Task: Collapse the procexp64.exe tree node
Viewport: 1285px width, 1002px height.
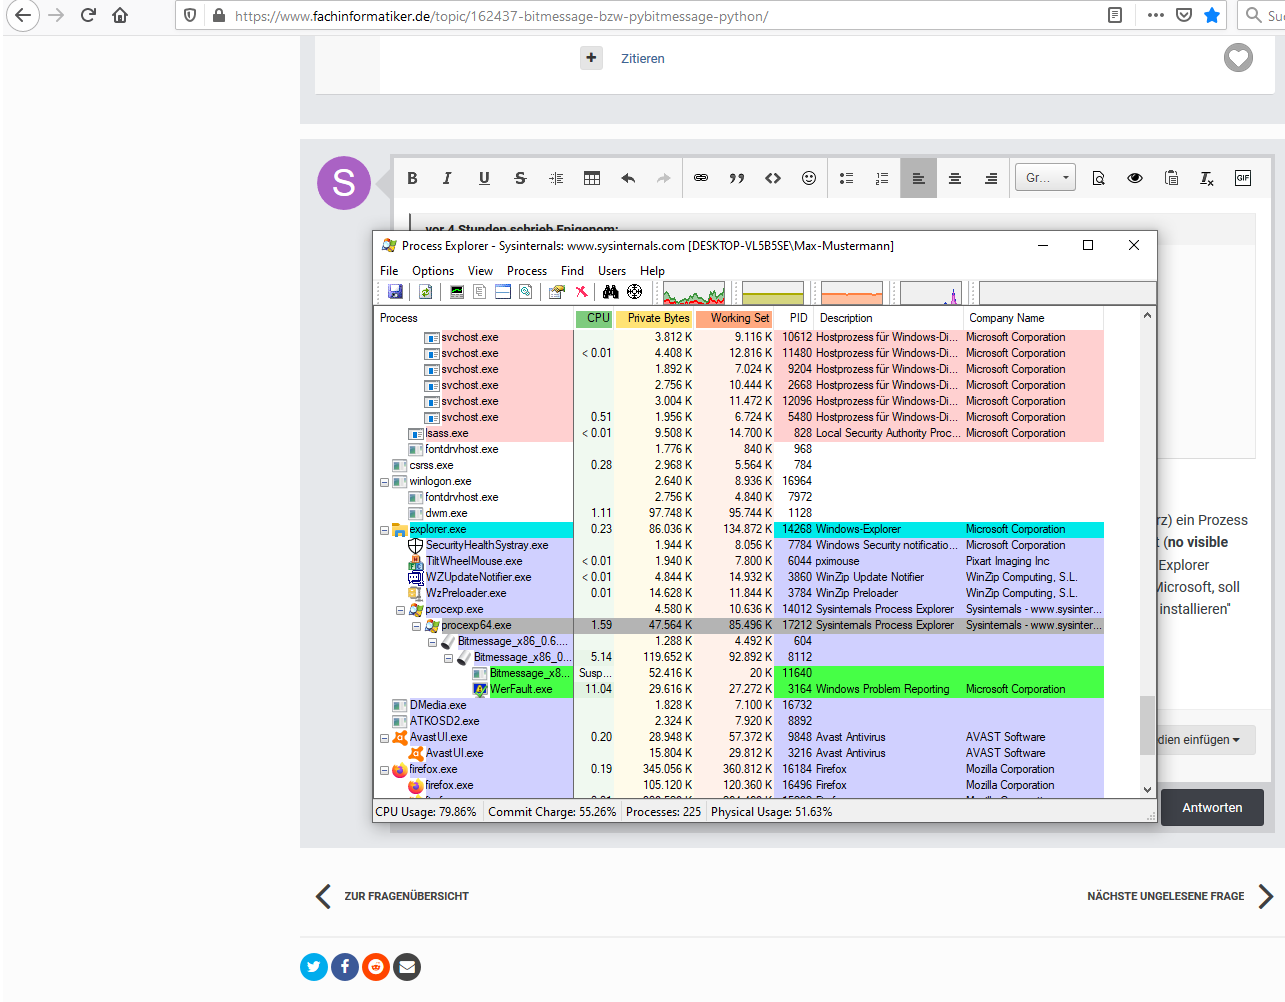Action: pyautogui.click(x=416, y=626)
